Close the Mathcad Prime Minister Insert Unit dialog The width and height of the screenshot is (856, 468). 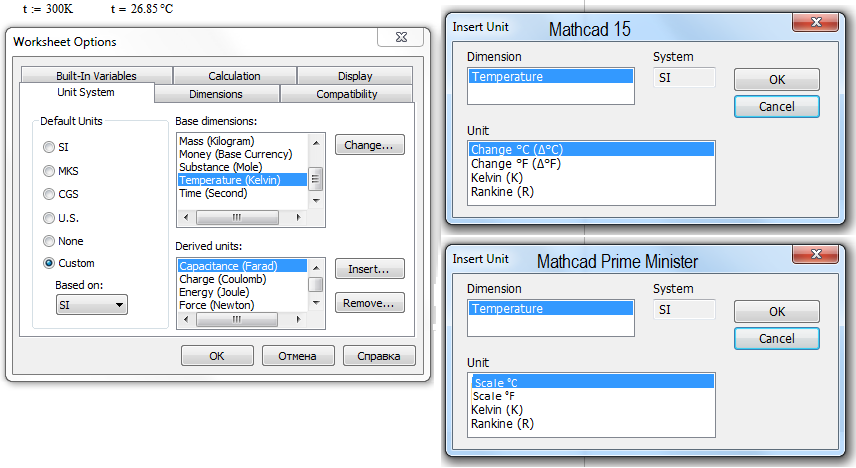816,254
